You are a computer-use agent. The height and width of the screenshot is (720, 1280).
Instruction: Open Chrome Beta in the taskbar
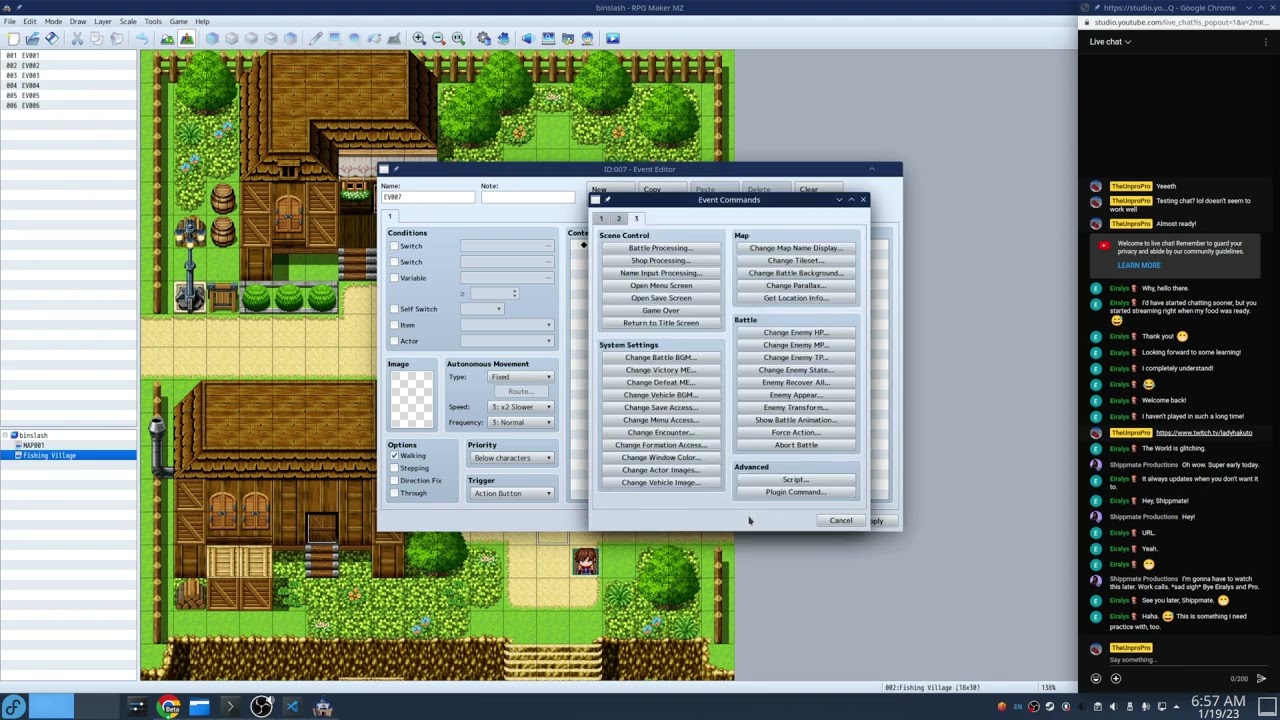[170, 707]
